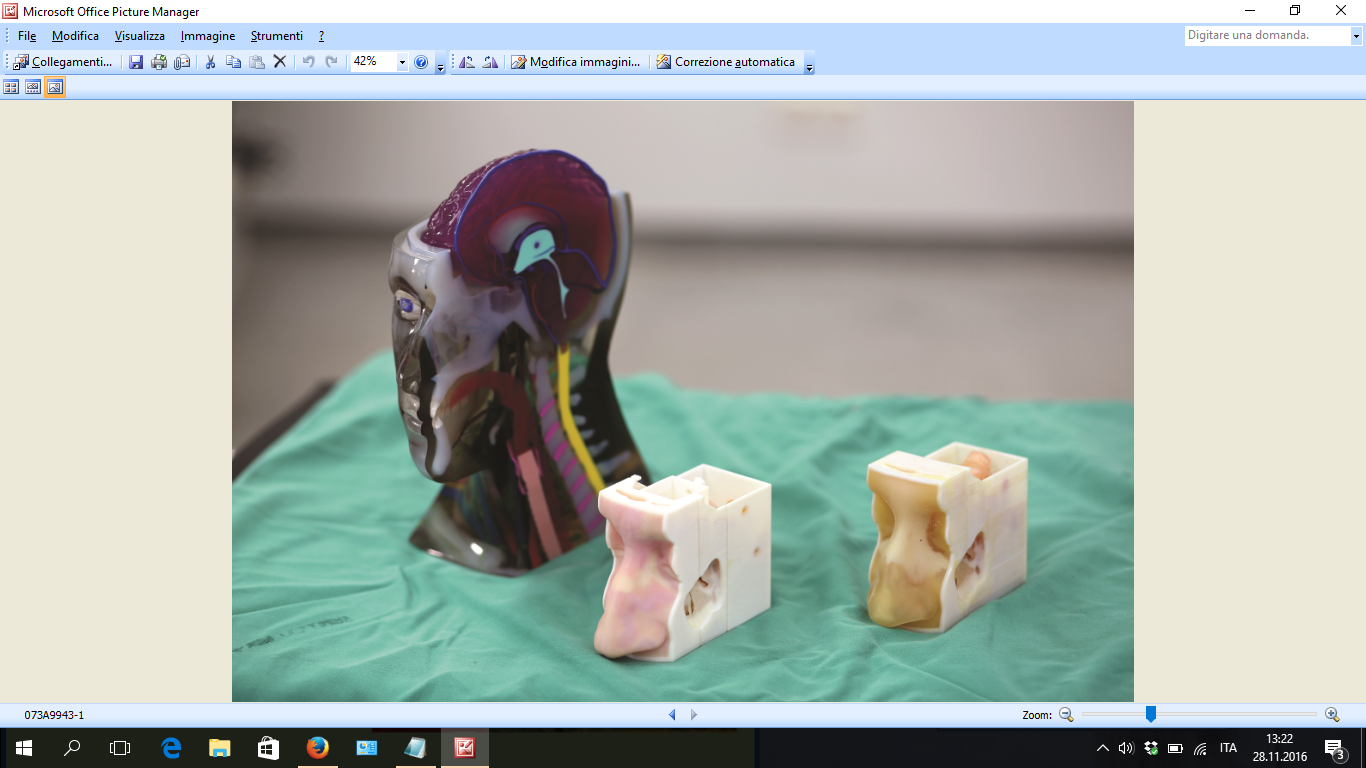Switch to filmstrip view
1366x768 pixels.
(33, 87)
